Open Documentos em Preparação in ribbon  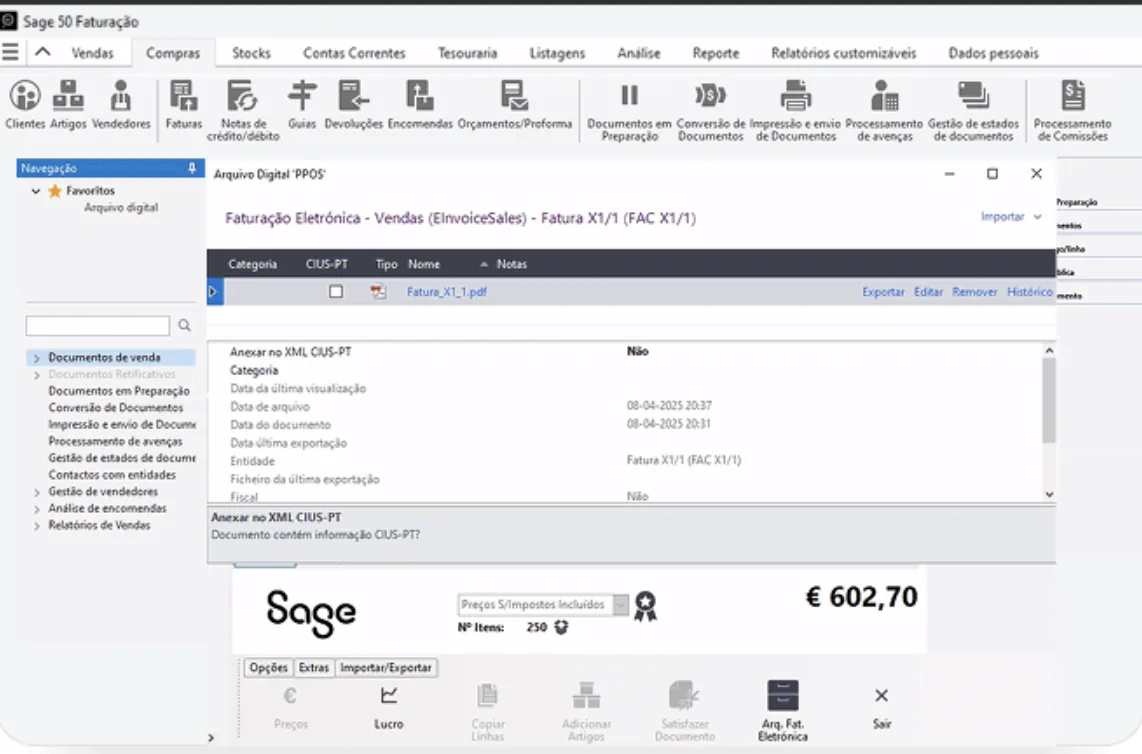(x=629, y=111)
